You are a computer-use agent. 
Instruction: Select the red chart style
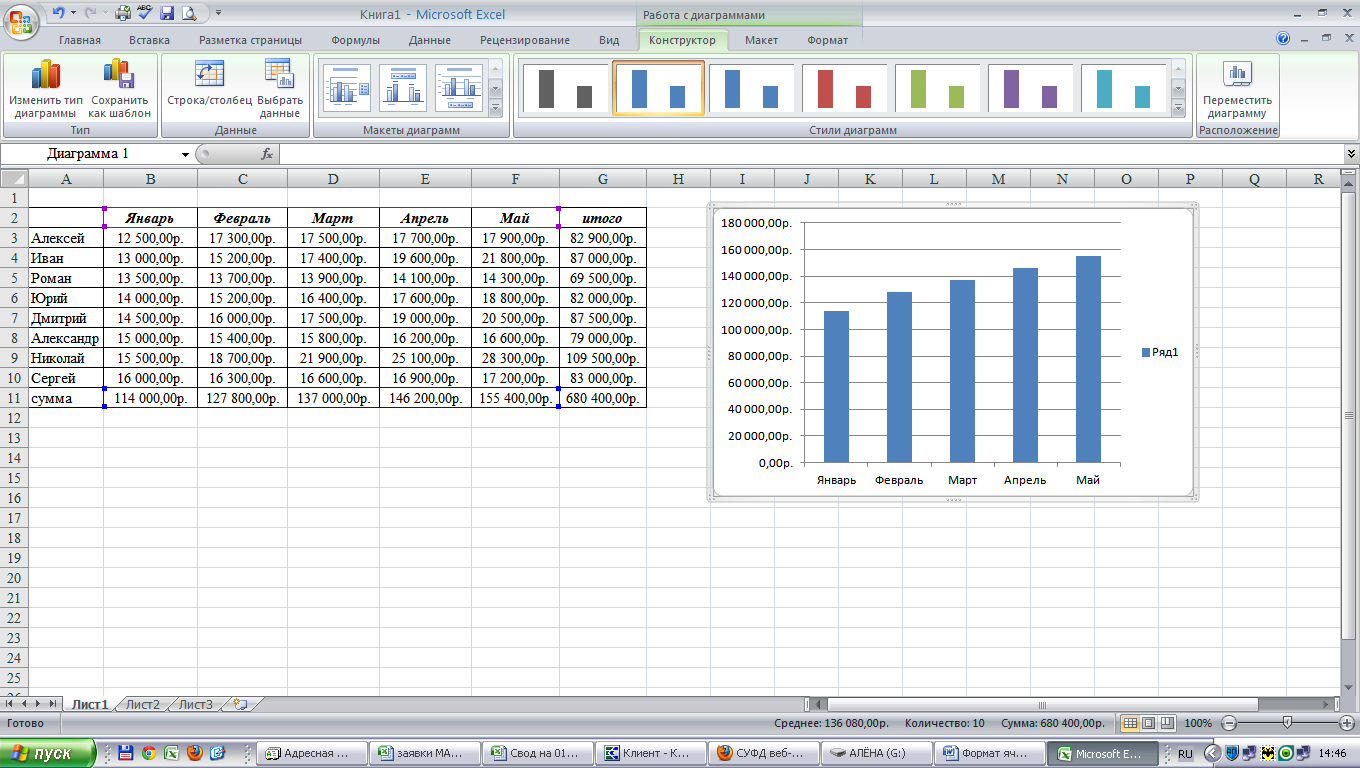click(x=843, y=89)
